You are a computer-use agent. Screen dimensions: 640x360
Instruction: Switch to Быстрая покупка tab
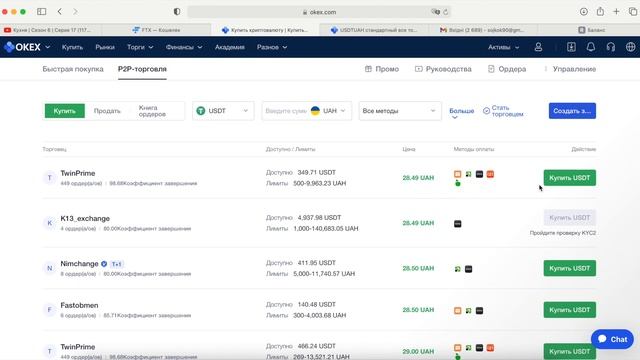coord(73,69)
